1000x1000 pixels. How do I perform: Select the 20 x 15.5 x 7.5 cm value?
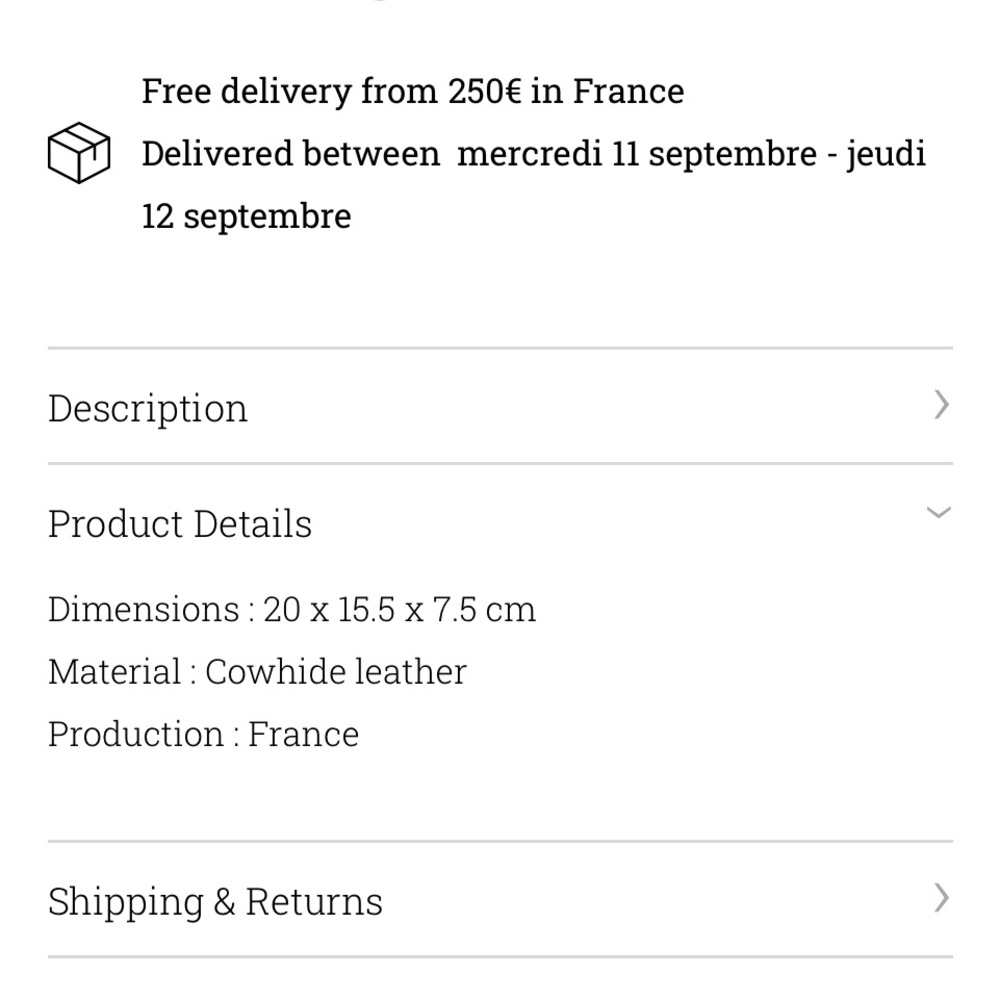tap(399, 609)
